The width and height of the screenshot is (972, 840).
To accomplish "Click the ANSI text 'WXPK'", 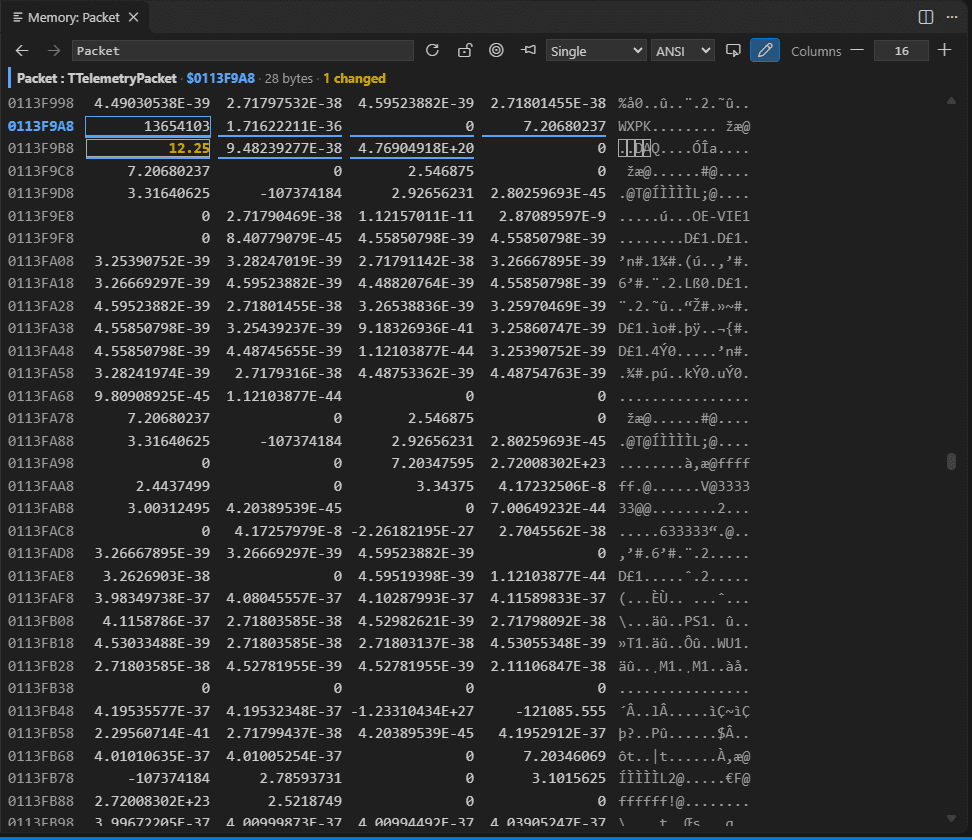I will coord(634,126).
